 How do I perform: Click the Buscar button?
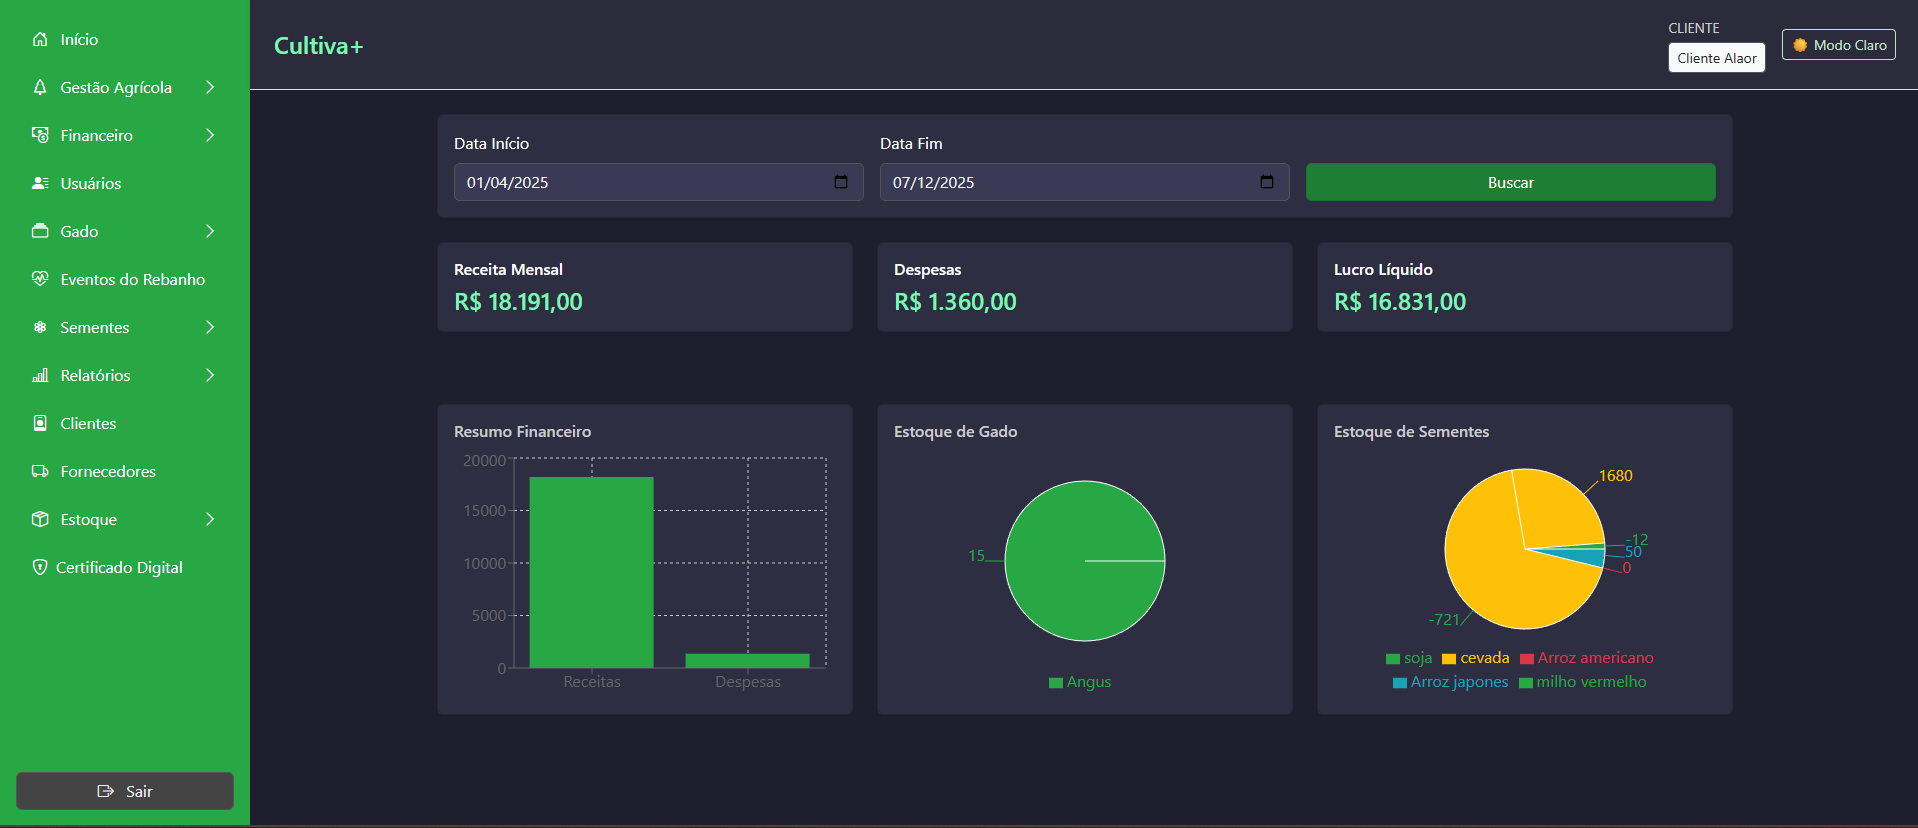(1510, 182)
